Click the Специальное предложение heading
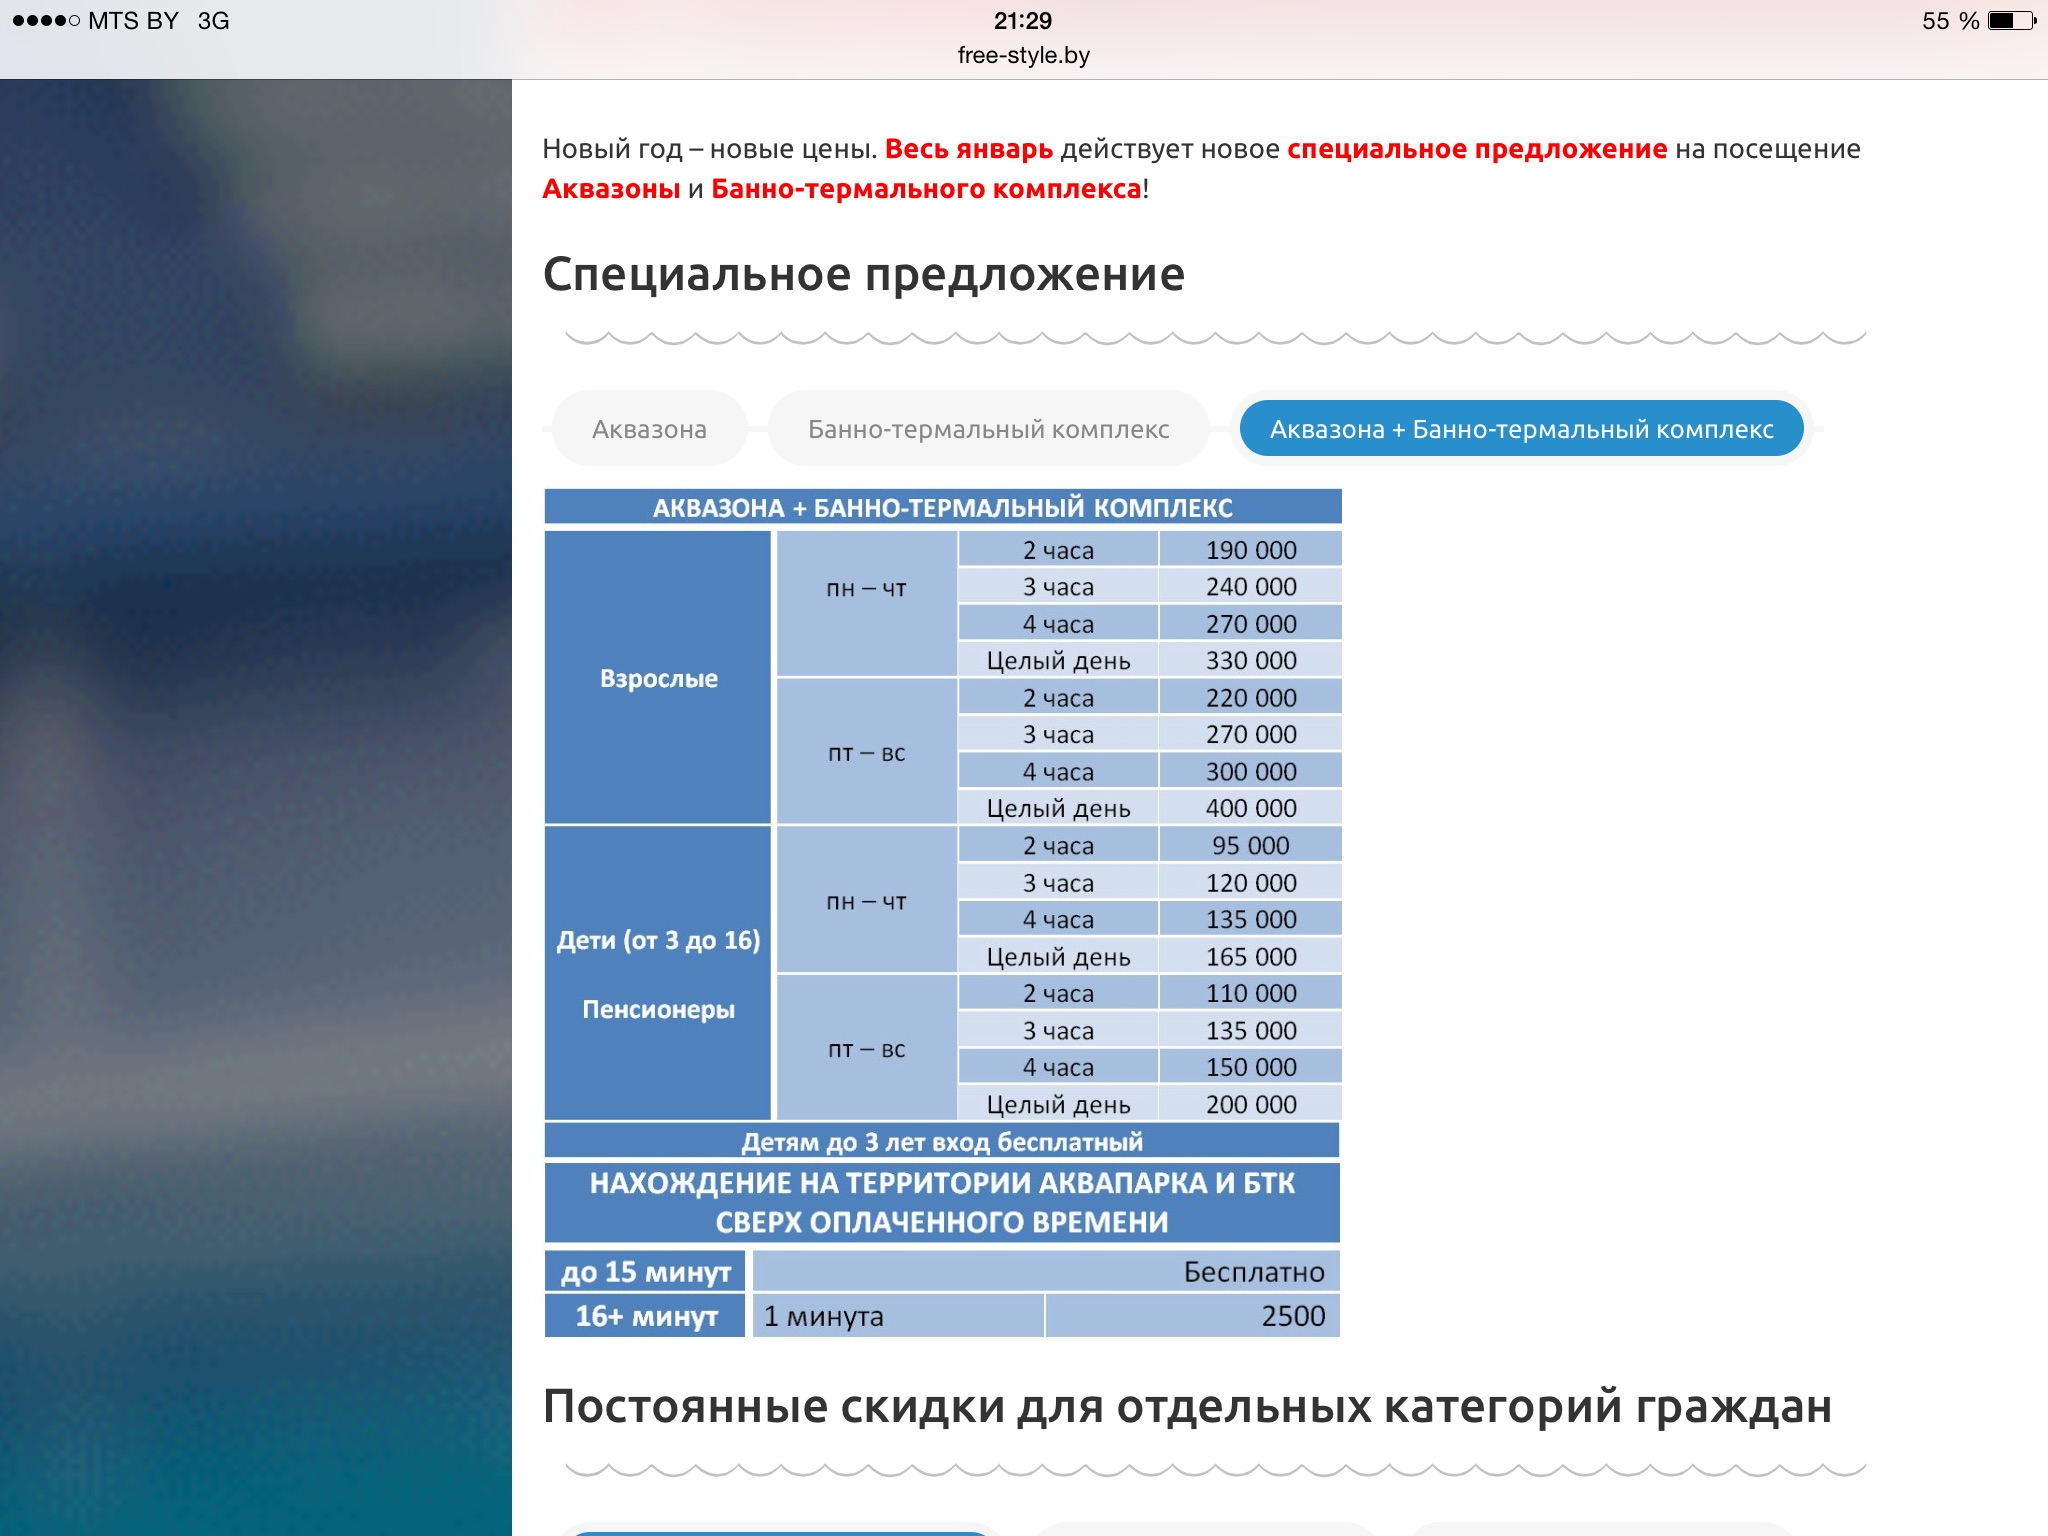This screenshot has width=2048, height=1536. pos(864,274)
